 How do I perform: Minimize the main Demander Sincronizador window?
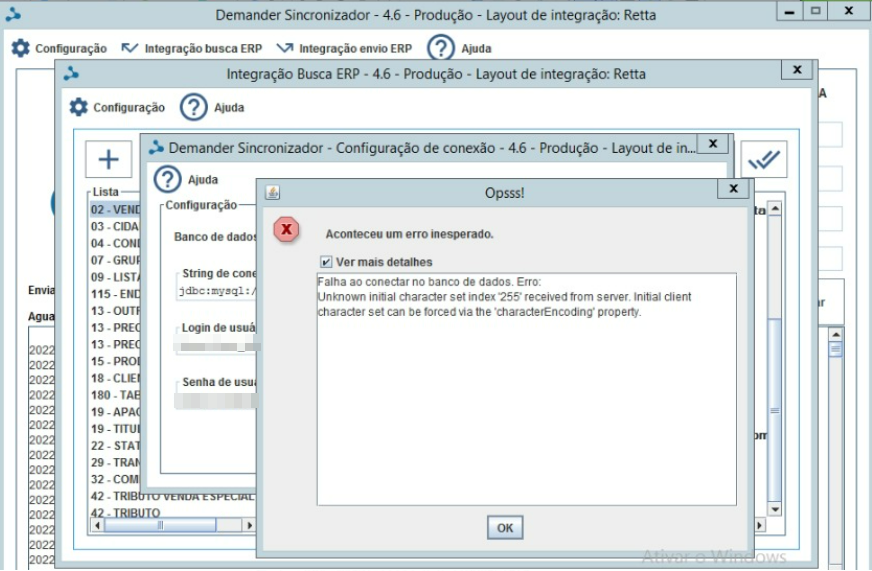[x=789, y=11]
